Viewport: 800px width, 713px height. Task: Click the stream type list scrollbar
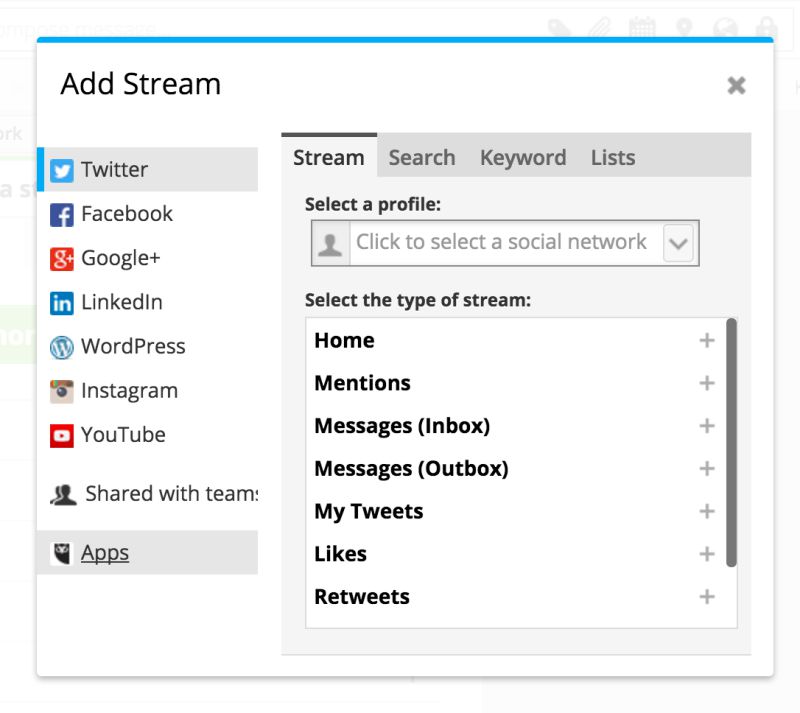pos(731,442)
